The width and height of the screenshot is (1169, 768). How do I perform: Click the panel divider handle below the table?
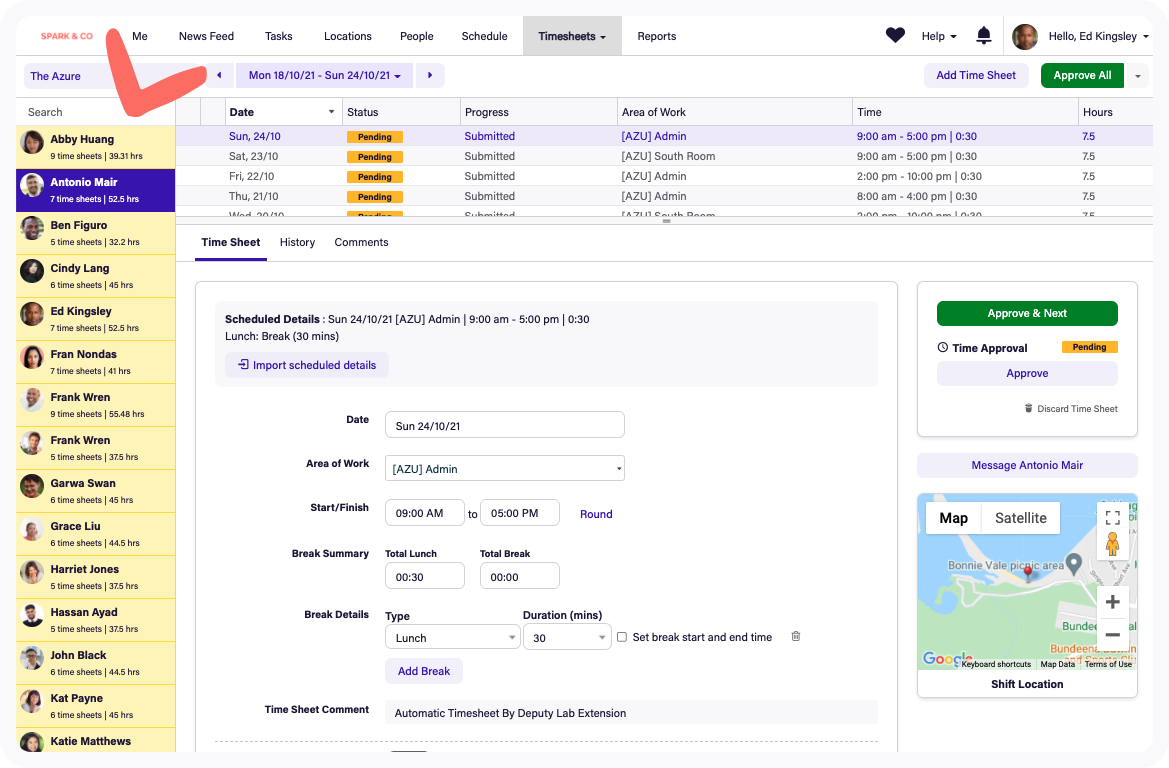(666, 221)
